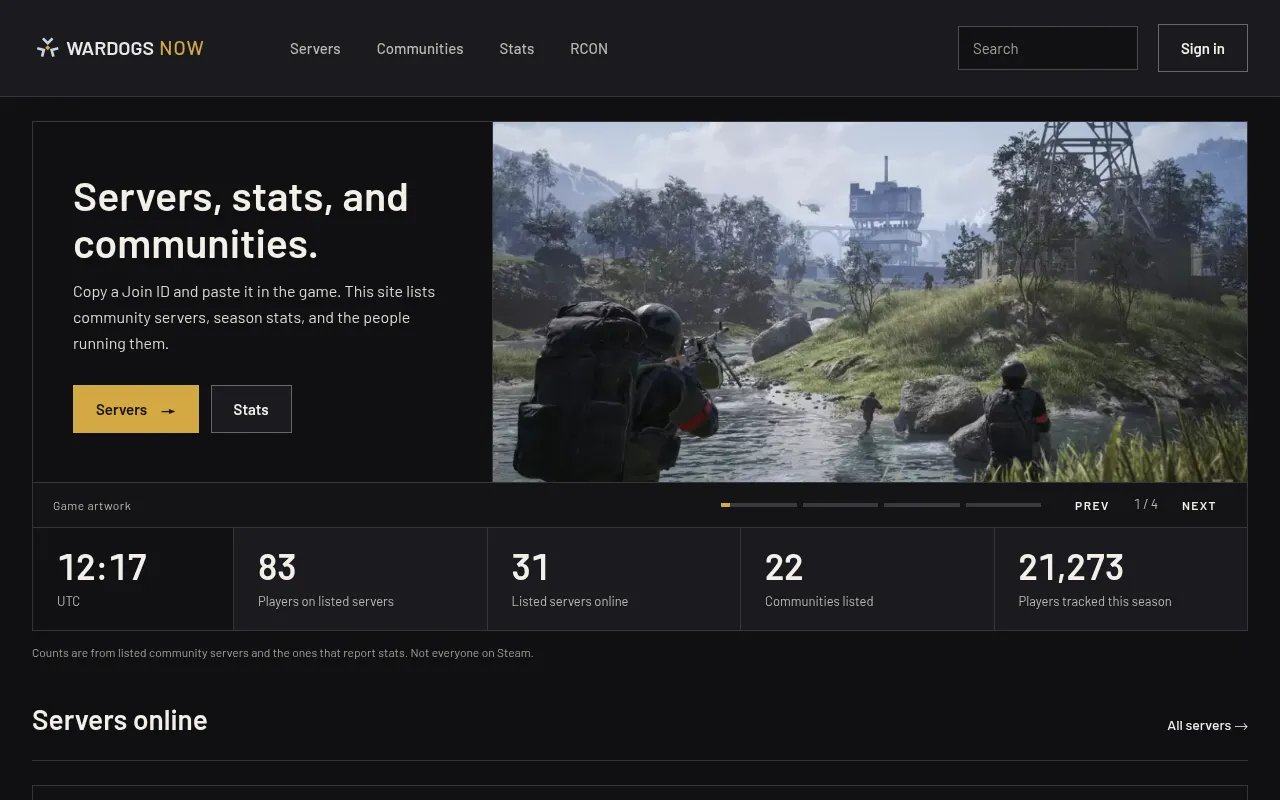Screen dimensions: 1280x800
Task: Click the 12:17 UTC clock value
Action: 102,568
